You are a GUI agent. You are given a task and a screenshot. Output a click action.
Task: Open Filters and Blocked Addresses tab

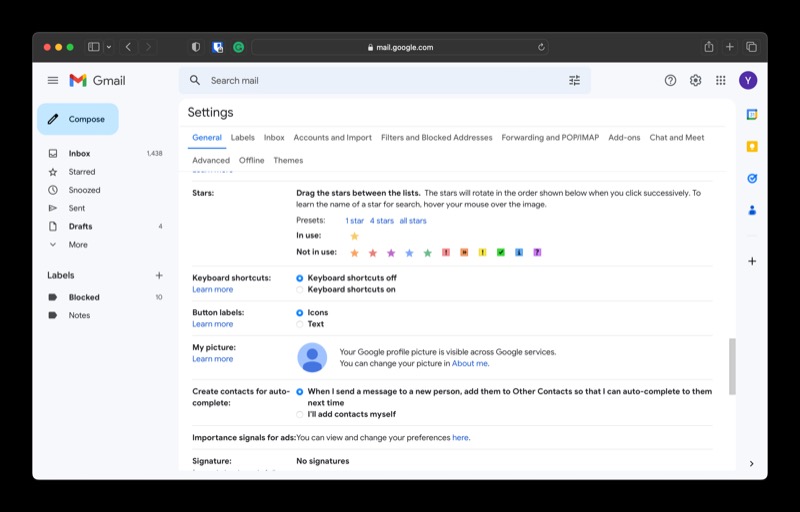[x=437, y=138]
